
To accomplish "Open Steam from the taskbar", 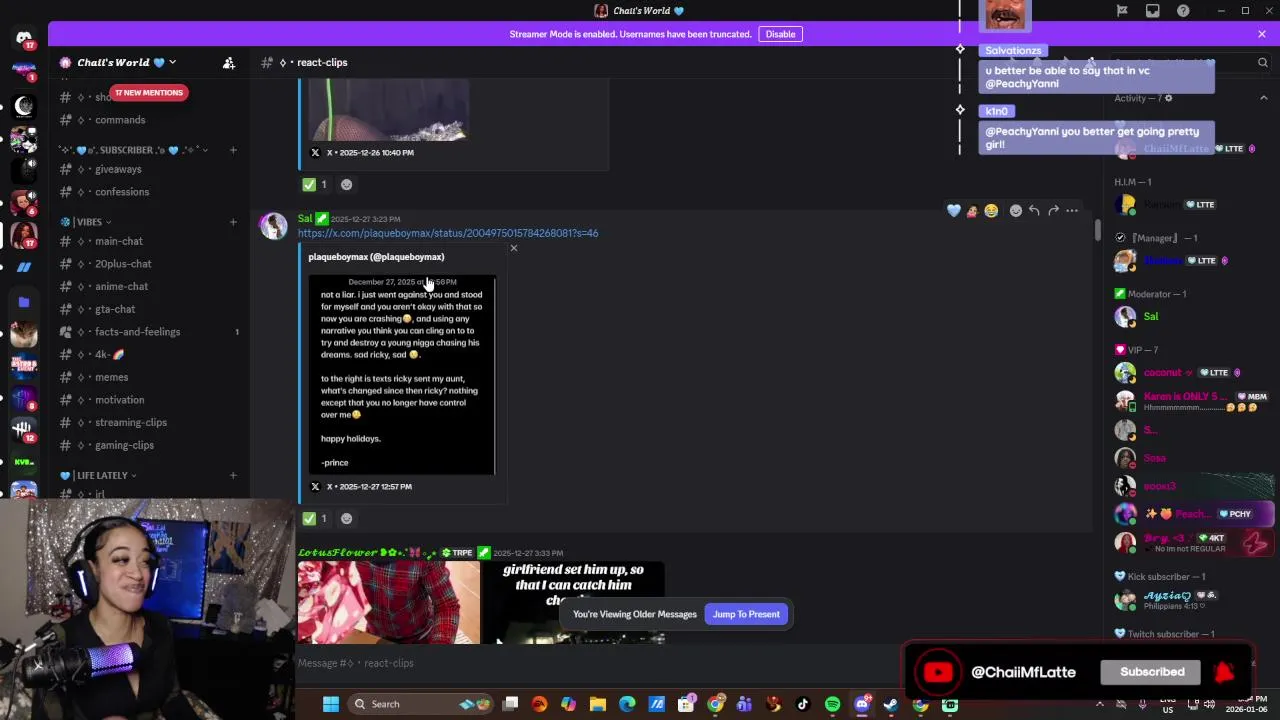I will 890,704.
